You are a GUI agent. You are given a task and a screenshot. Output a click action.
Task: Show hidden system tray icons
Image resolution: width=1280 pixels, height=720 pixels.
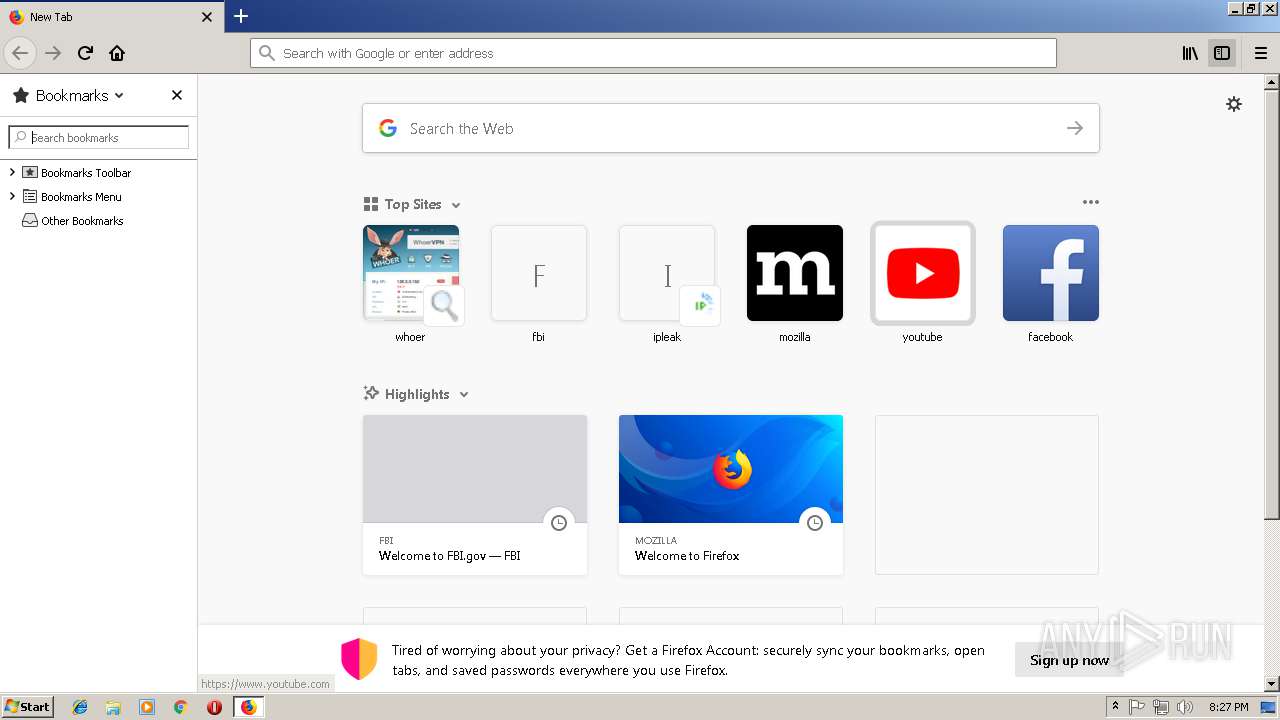click(1115, 707)
